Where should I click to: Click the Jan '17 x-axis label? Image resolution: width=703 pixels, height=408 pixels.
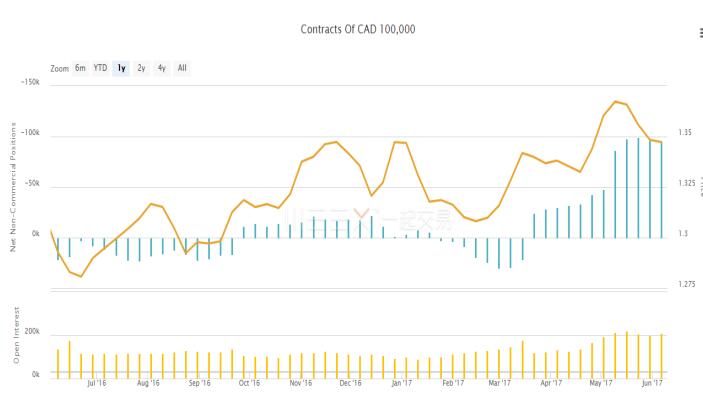pos(402,383)
